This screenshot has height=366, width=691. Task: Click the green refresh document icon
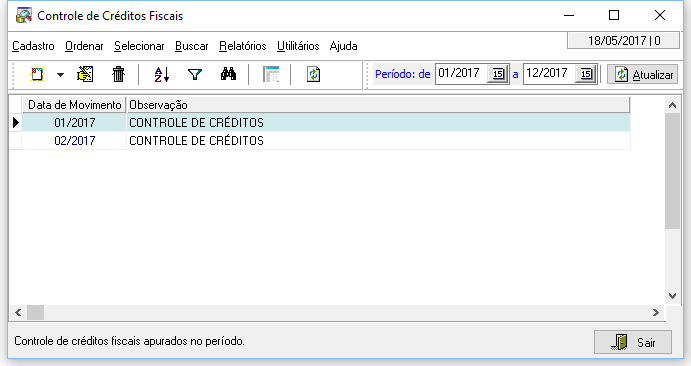click(x=313, y=74)
